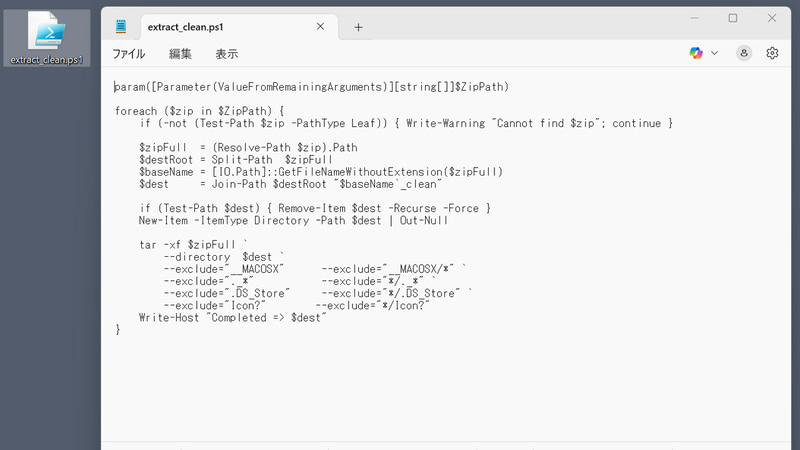Image resolution: width=800 pixels, height=450 pixels.
Task: Click the 'Write-Host "Completed => $dest"' line
Action: tap(233, 318)
